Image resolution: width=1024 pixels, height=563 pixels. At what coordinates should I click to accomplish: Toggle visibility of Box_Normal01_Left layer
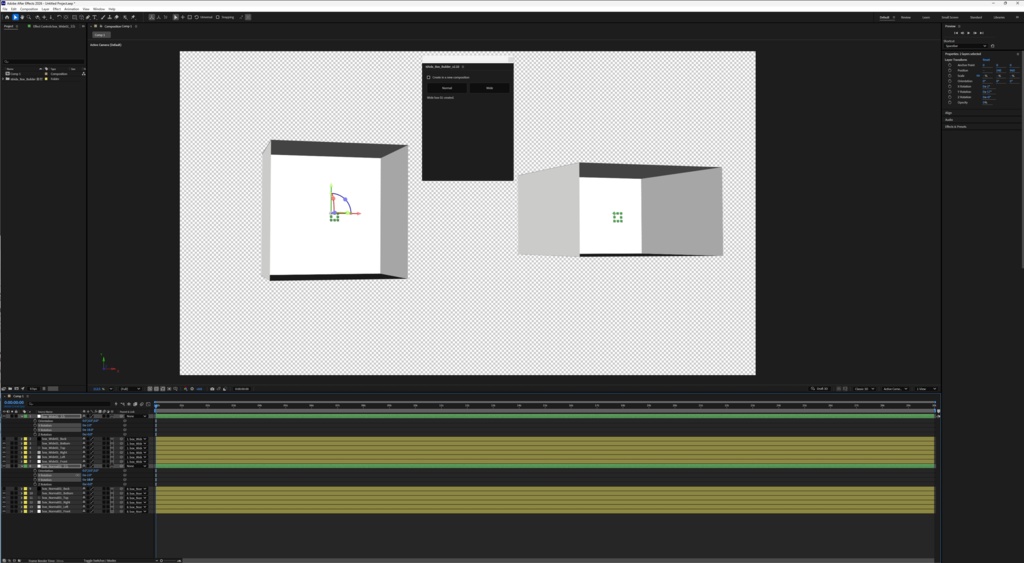coord(4,507)
